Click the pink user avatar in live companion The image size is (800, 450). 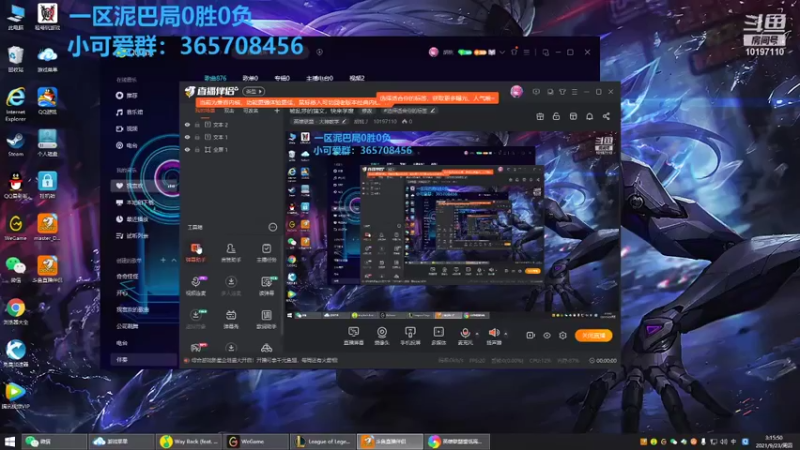[516, 92]
